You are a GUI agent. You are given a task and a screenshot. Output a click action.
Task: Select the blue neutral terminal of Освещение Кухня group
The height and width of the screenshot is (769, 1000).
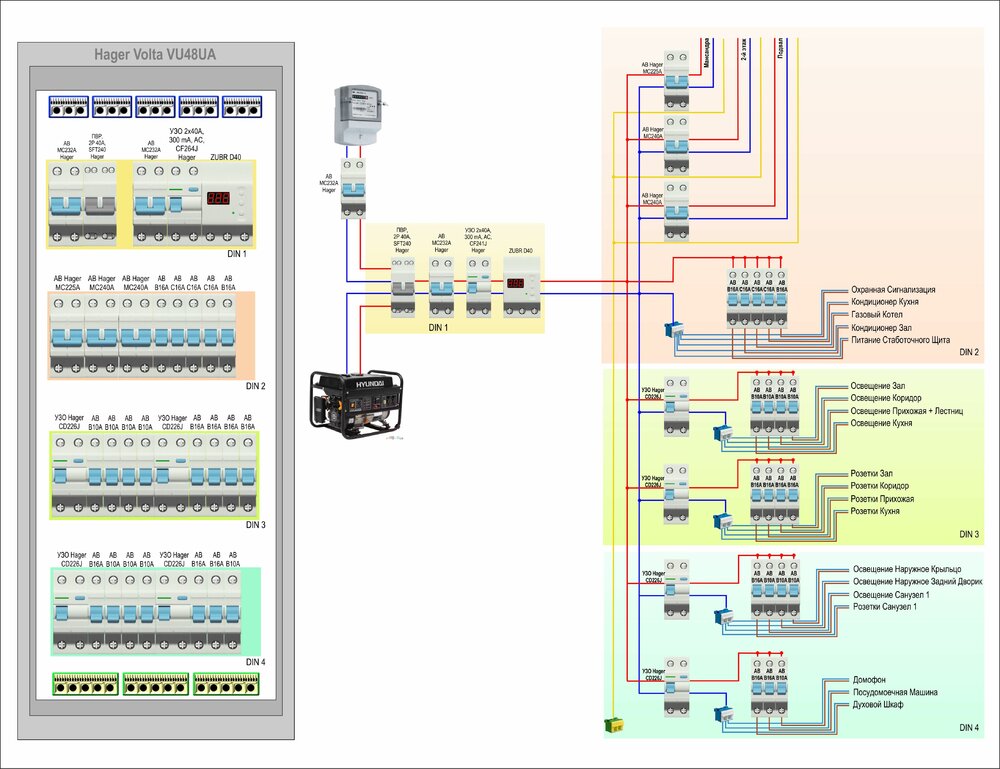[723, 433]
